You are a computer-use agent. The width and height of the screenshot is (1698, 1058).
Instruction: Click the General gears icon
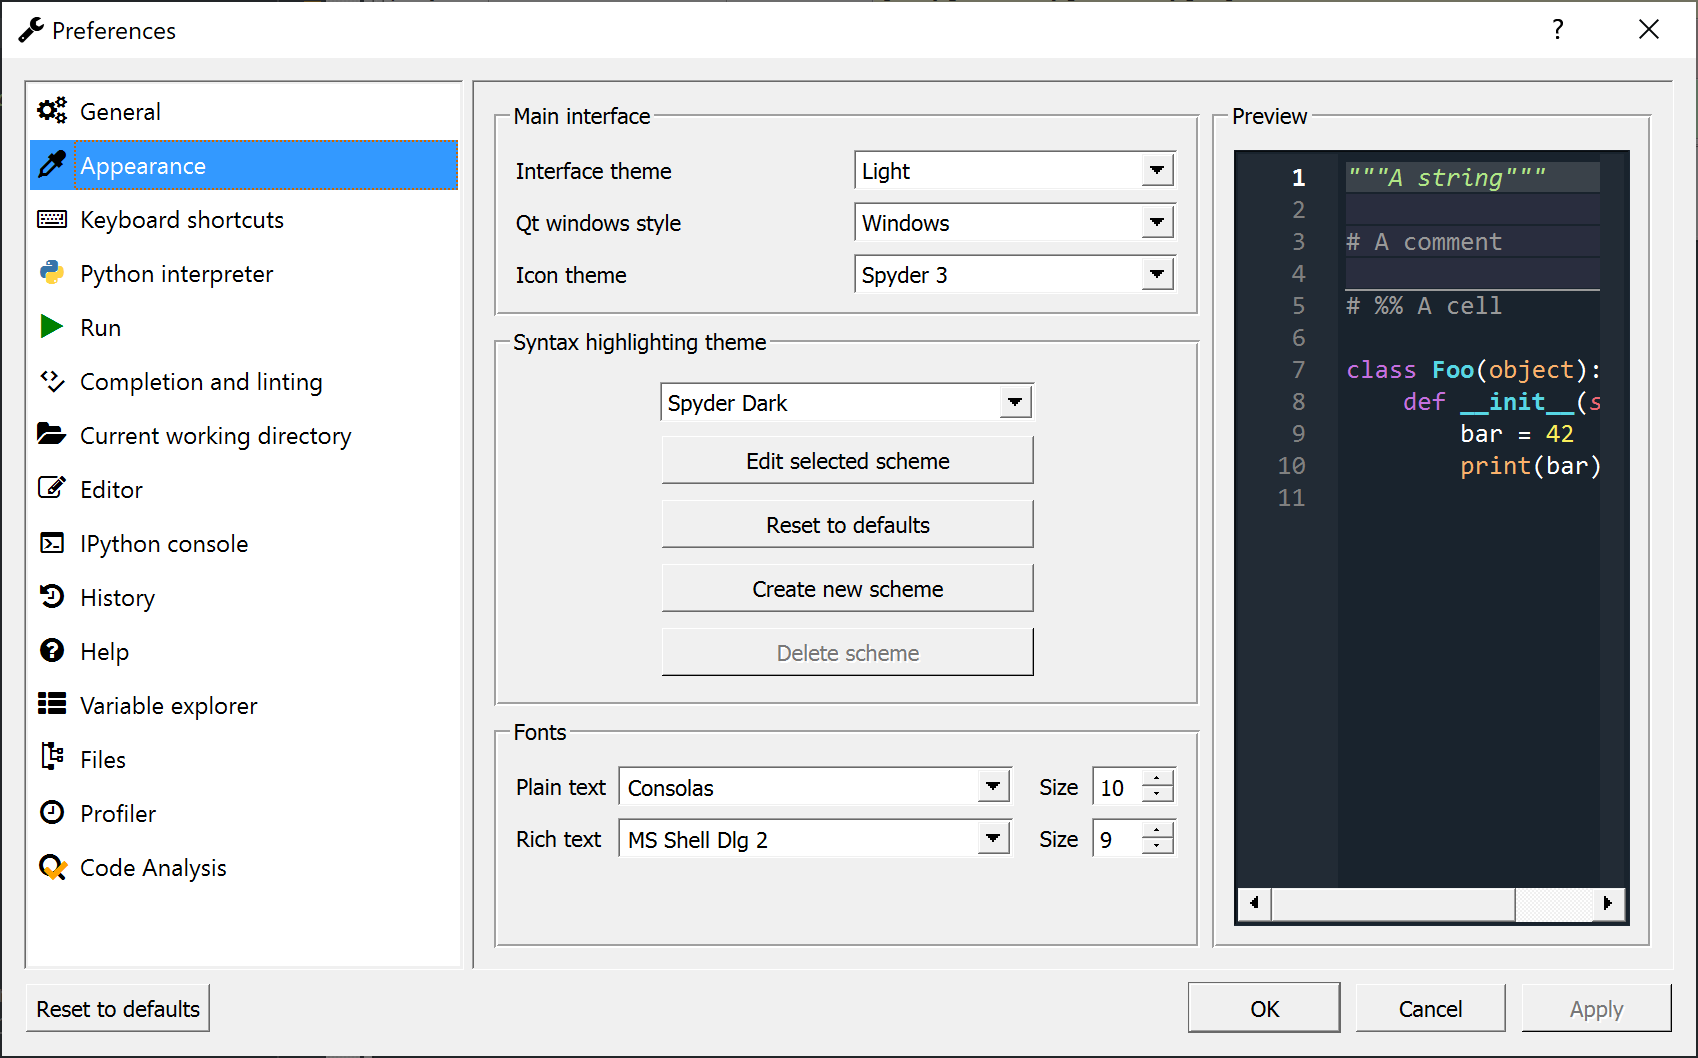(x=52, y=111)
